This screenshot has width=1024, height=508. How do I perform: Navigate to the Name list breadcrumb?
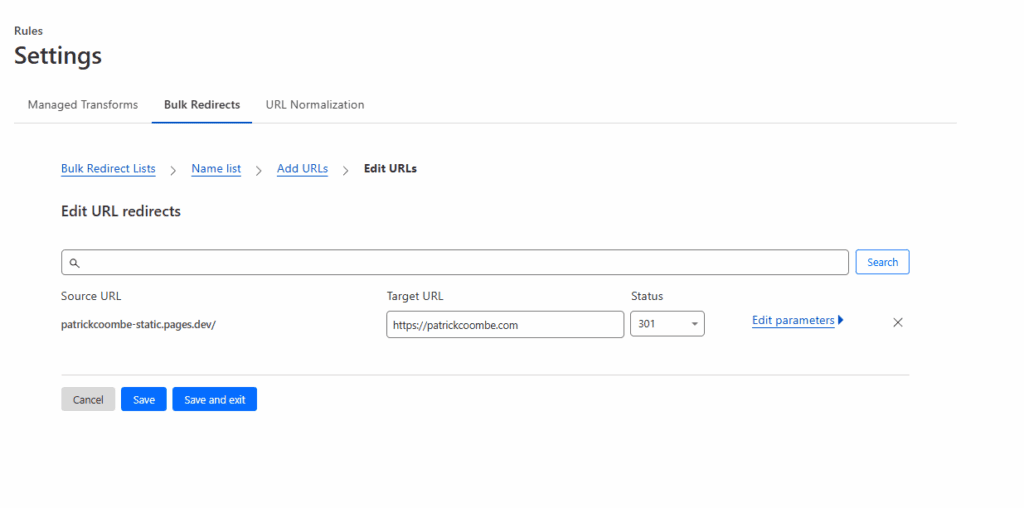pos(216,169)
